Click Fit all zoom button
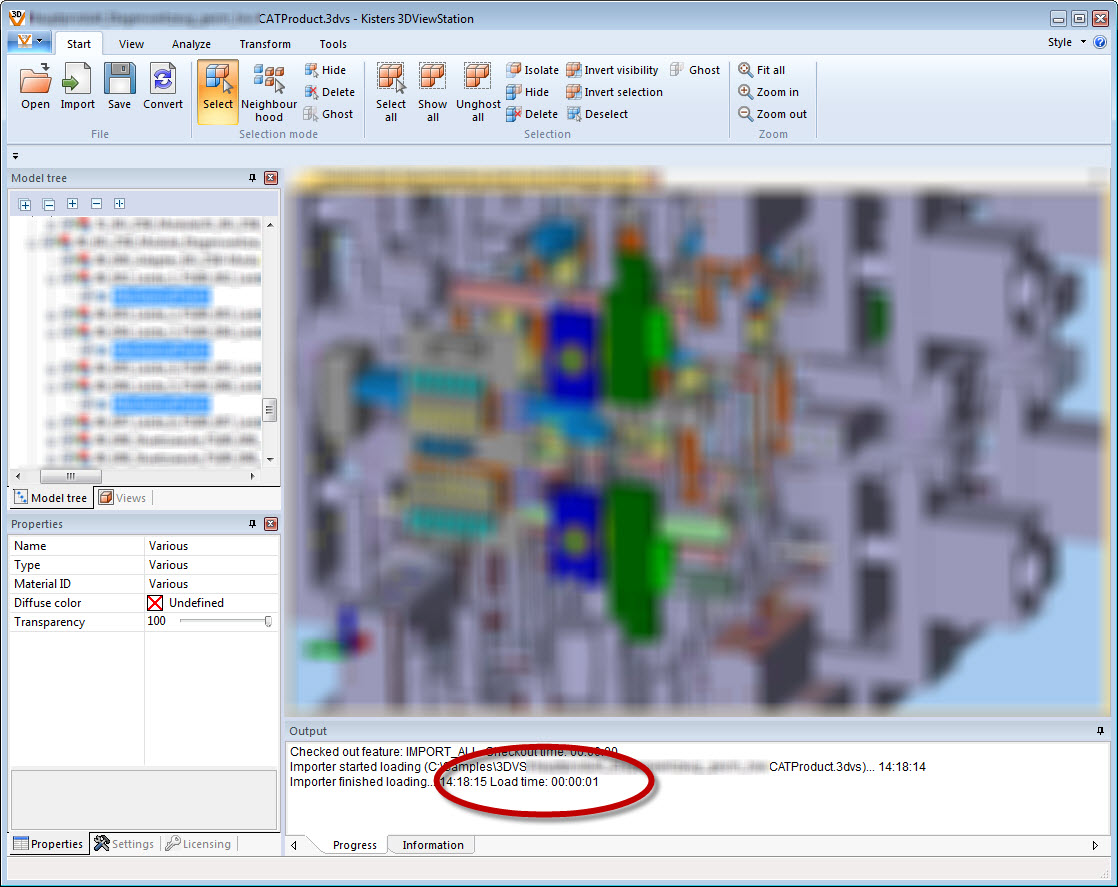Screen dimensions: 1118x887 click(x=762, y=70)
